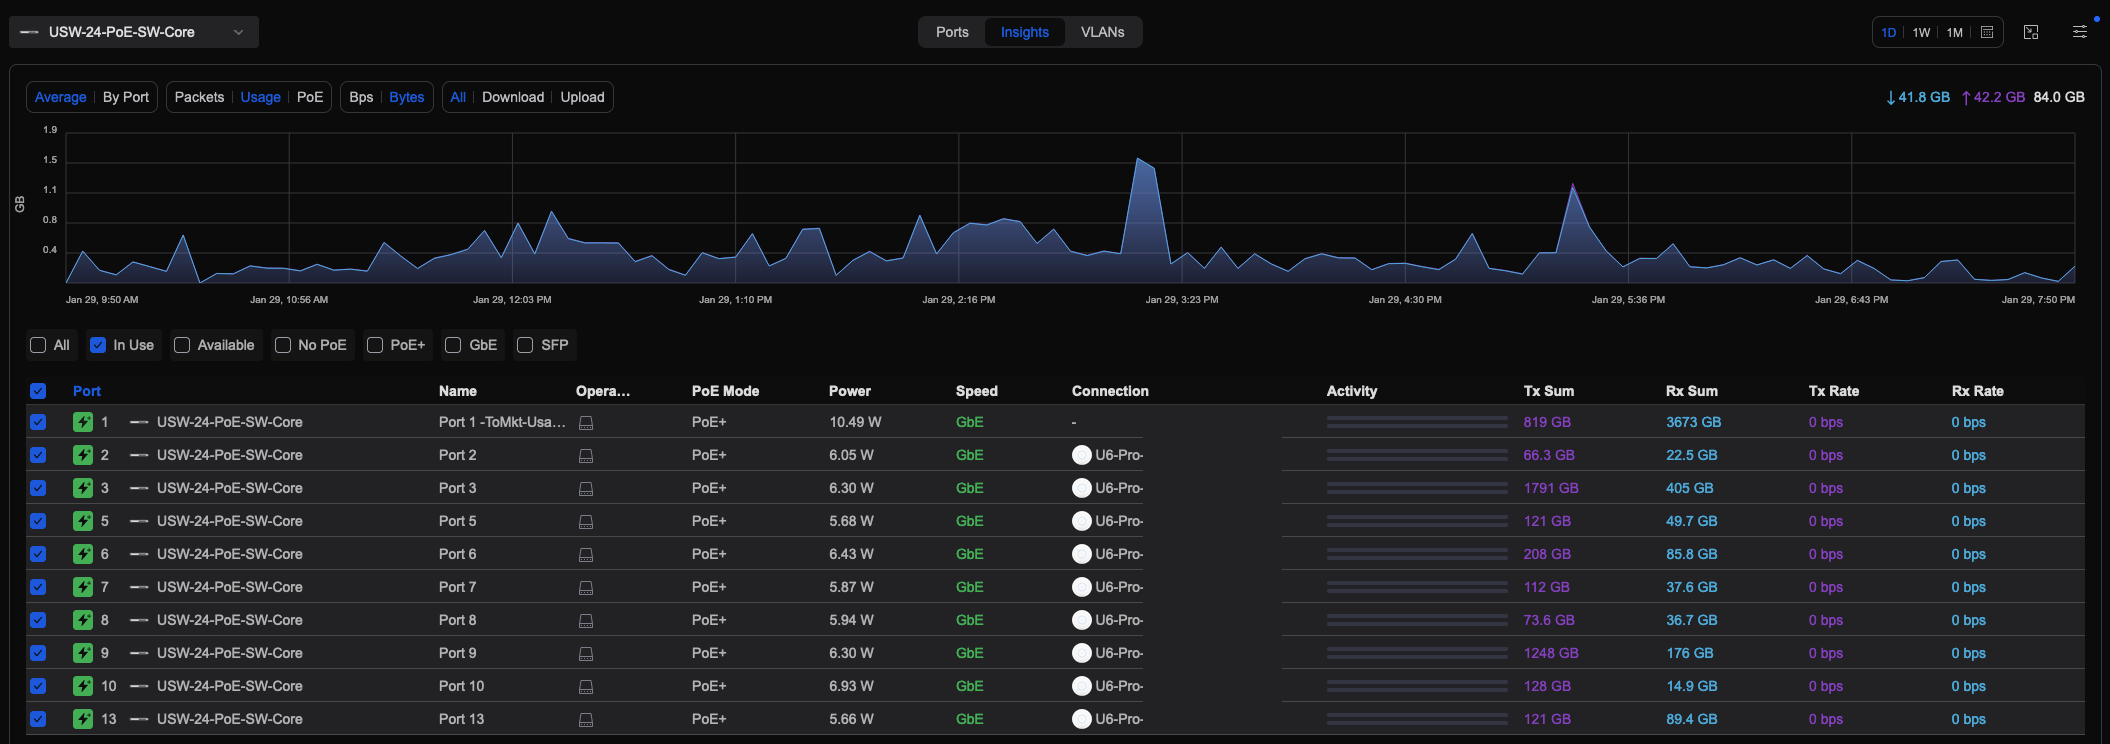Image resolution: width=2110 pixels, height=744 pixels.
Task: Open the settings sliders icon
Action: point(2079,32)
